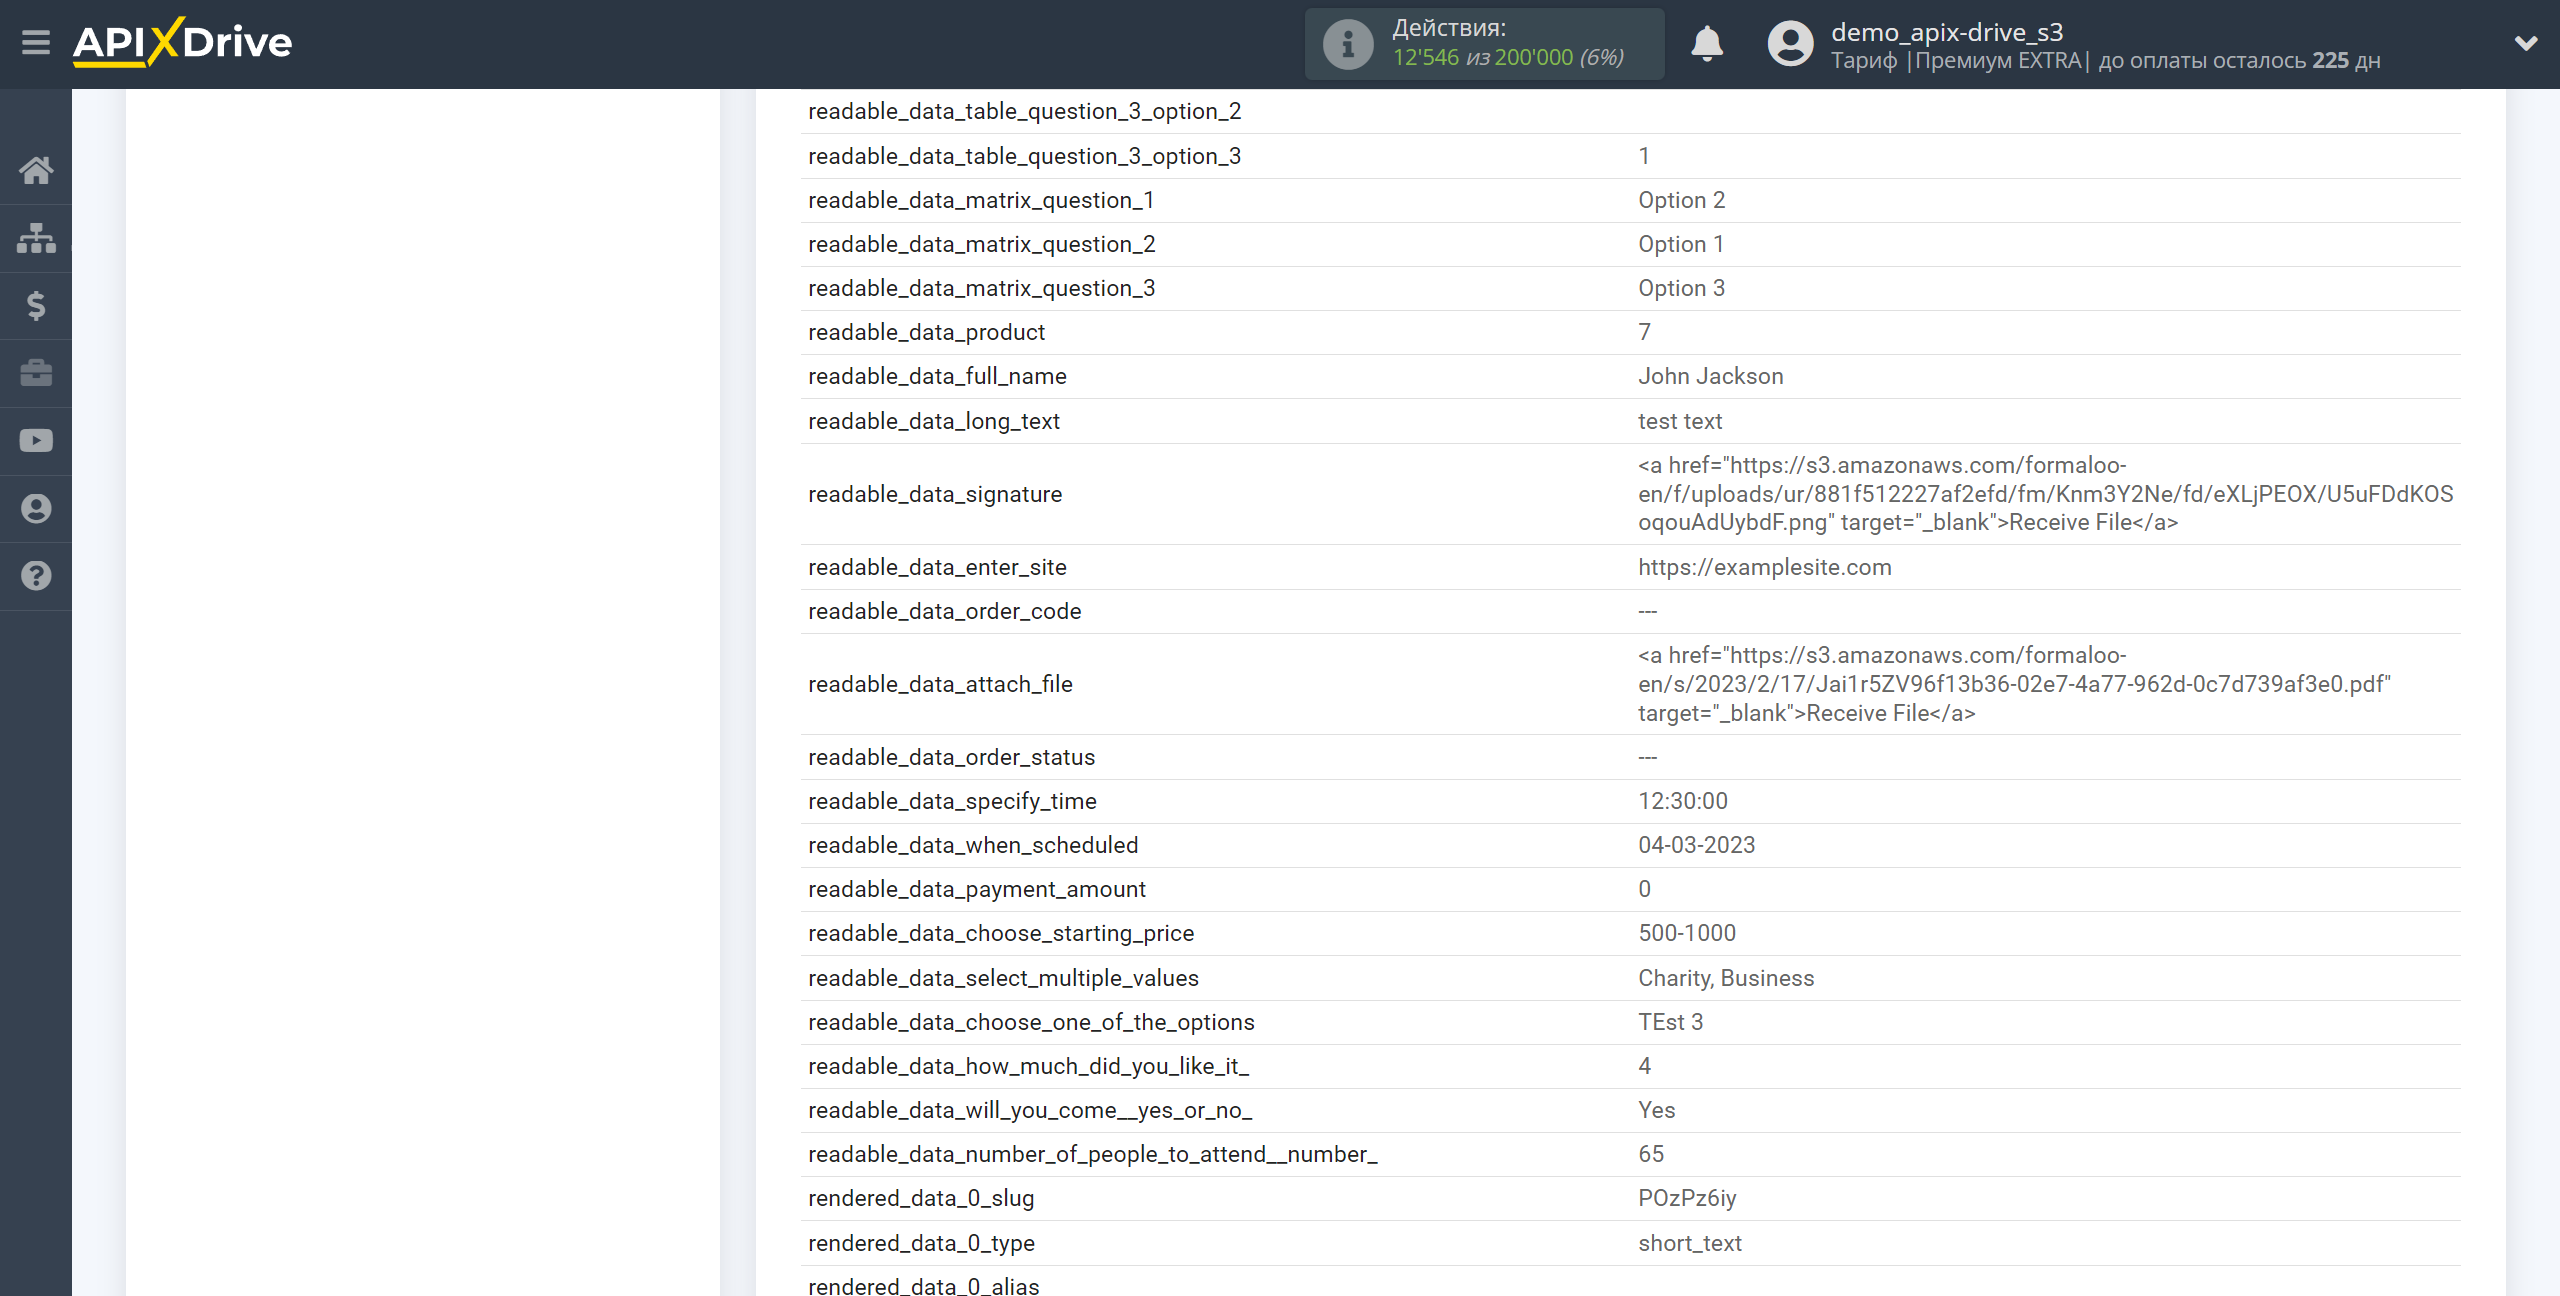Select the 'Option 2' value

(x=1681, y=200)
